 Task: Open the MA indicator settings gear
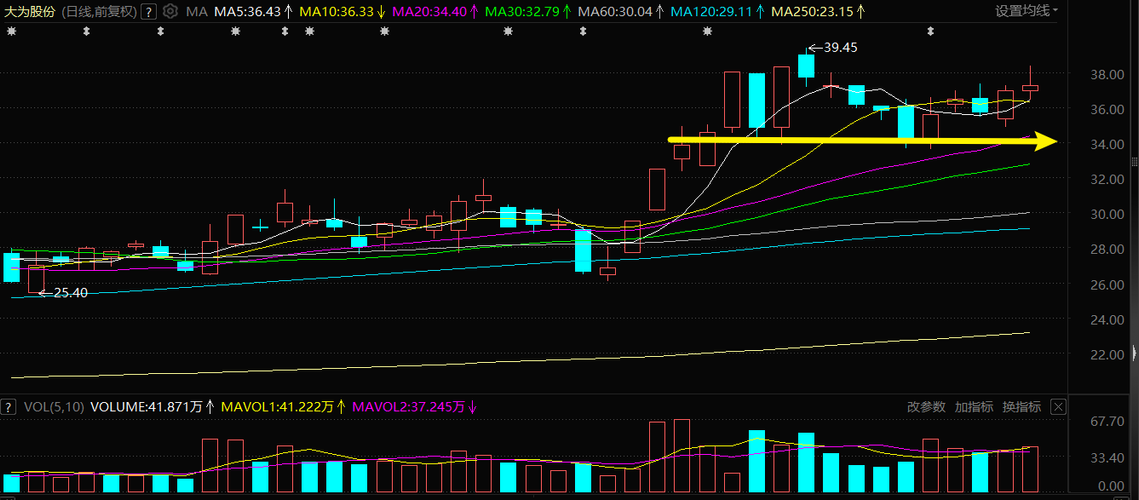click(170, 11)
